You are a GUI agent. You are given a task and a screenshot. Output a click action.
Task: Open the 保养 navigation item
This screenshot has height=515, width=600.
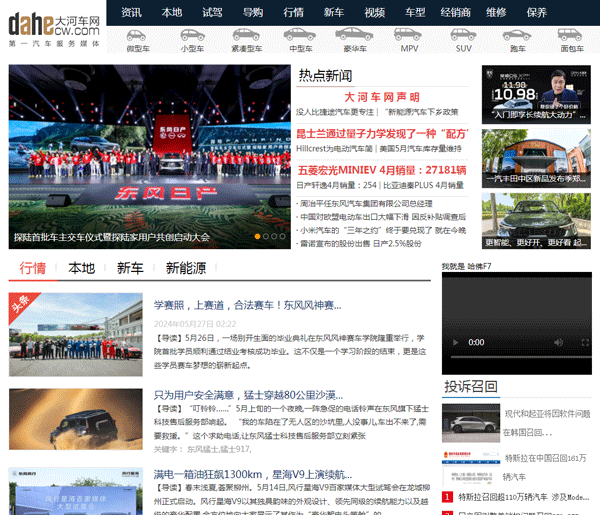coord(537,13)
